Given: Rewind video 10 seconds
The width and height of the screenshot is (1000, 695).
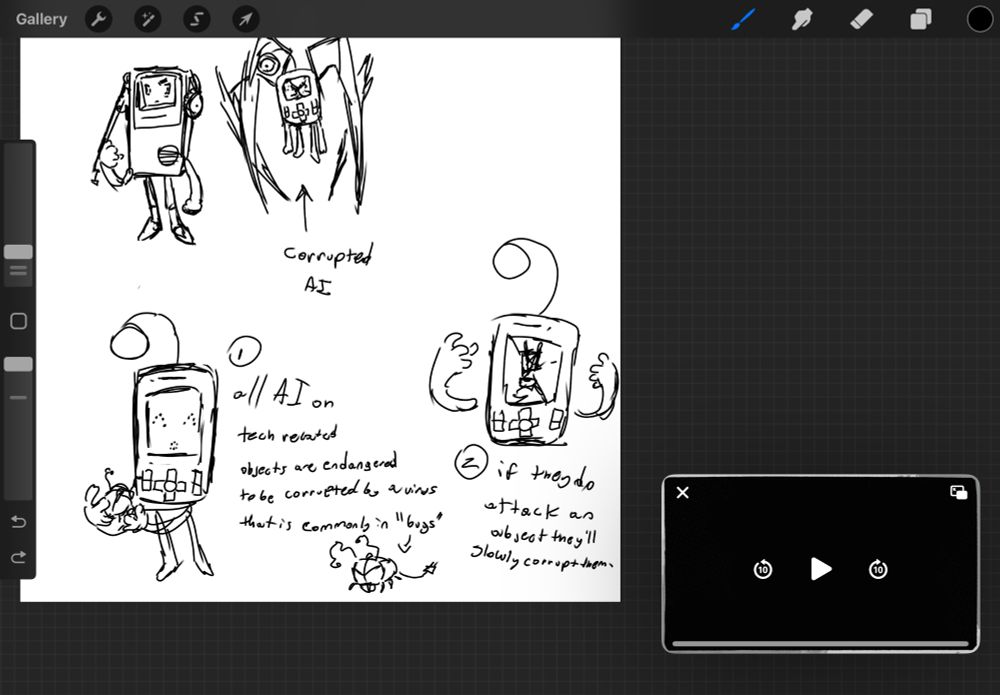Looking at the screenshot, I should 763,569.
